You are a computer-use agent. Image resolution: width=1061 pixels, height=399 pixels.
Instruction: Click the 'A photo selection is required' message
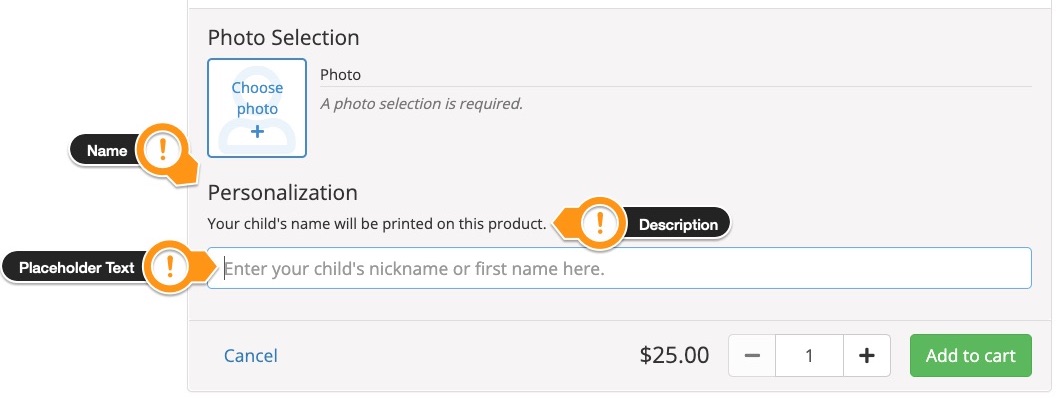pyautogui.click(x=422, y=104)
